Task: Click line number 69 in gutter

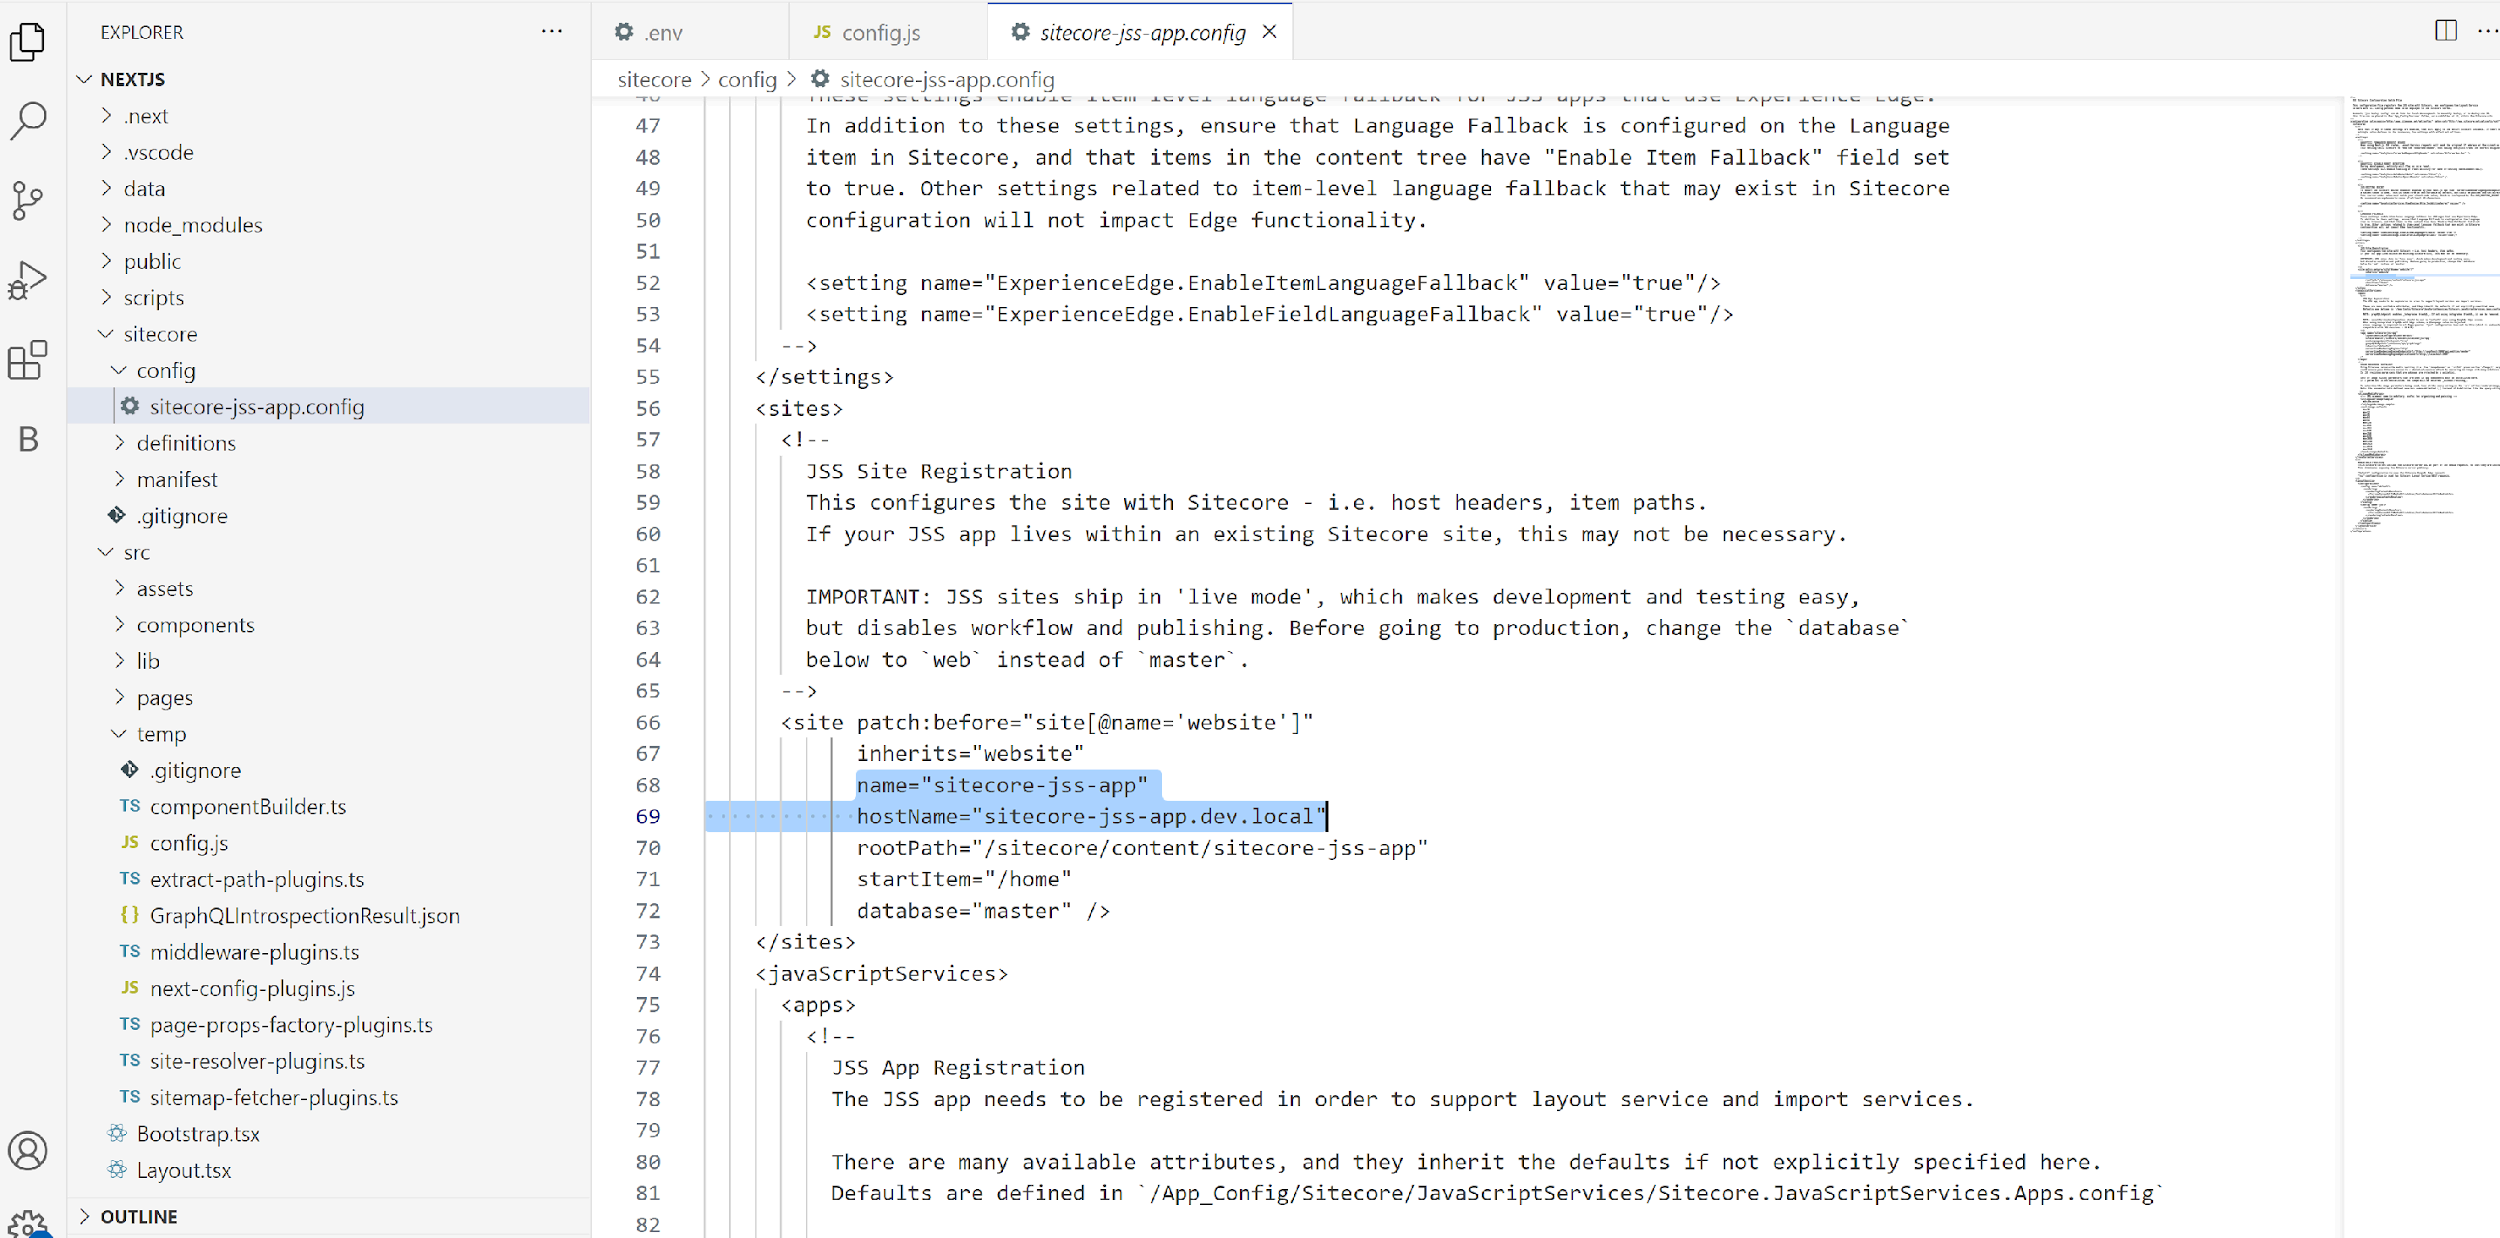Action: (648, 816)
